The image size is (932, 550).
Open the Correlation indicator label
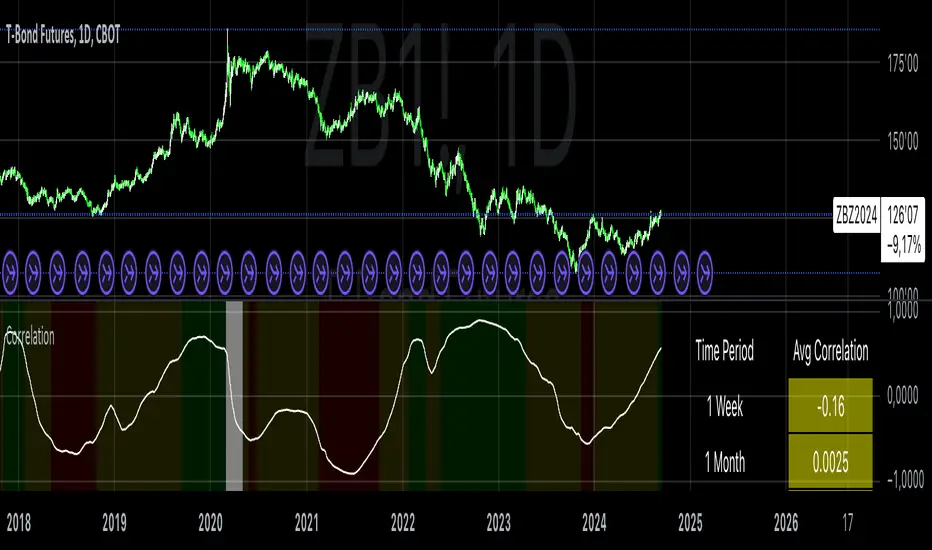coord(30,337)
